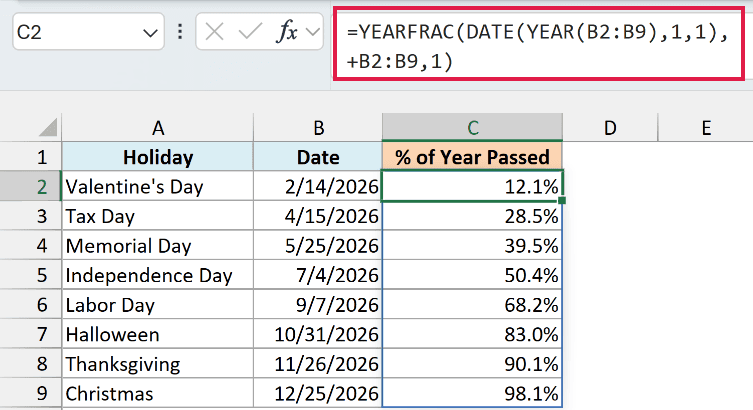Select the Christmas cell

158,393
